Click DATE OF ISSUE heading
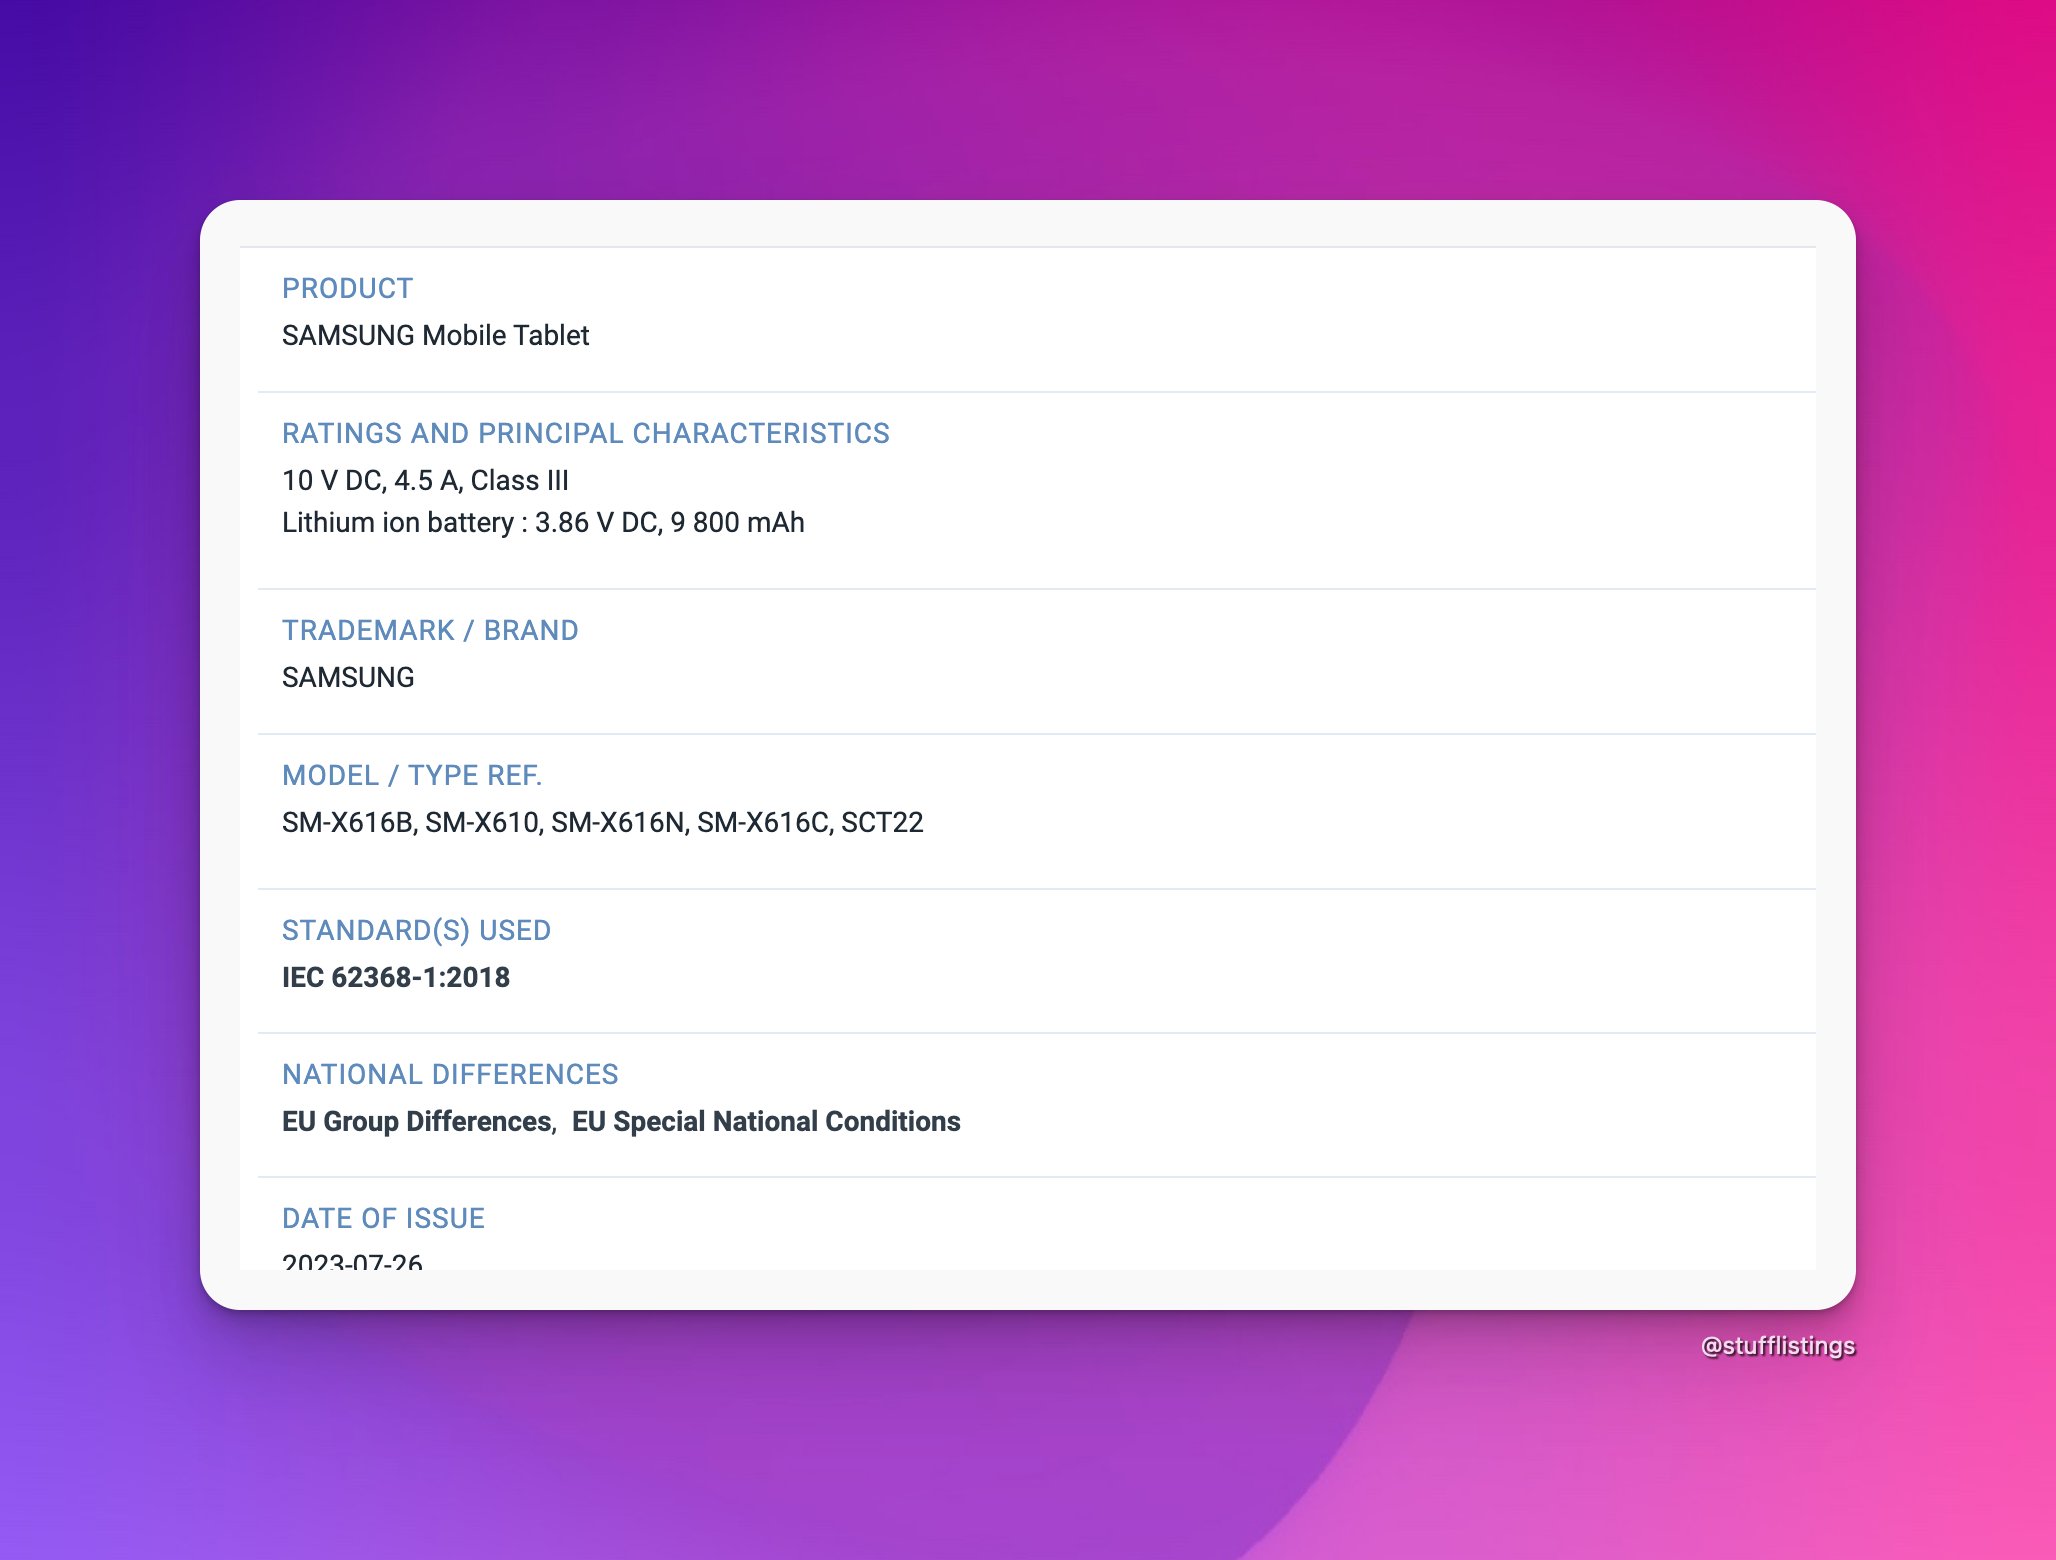The image size is (2056, 1560). [383, 1219]
